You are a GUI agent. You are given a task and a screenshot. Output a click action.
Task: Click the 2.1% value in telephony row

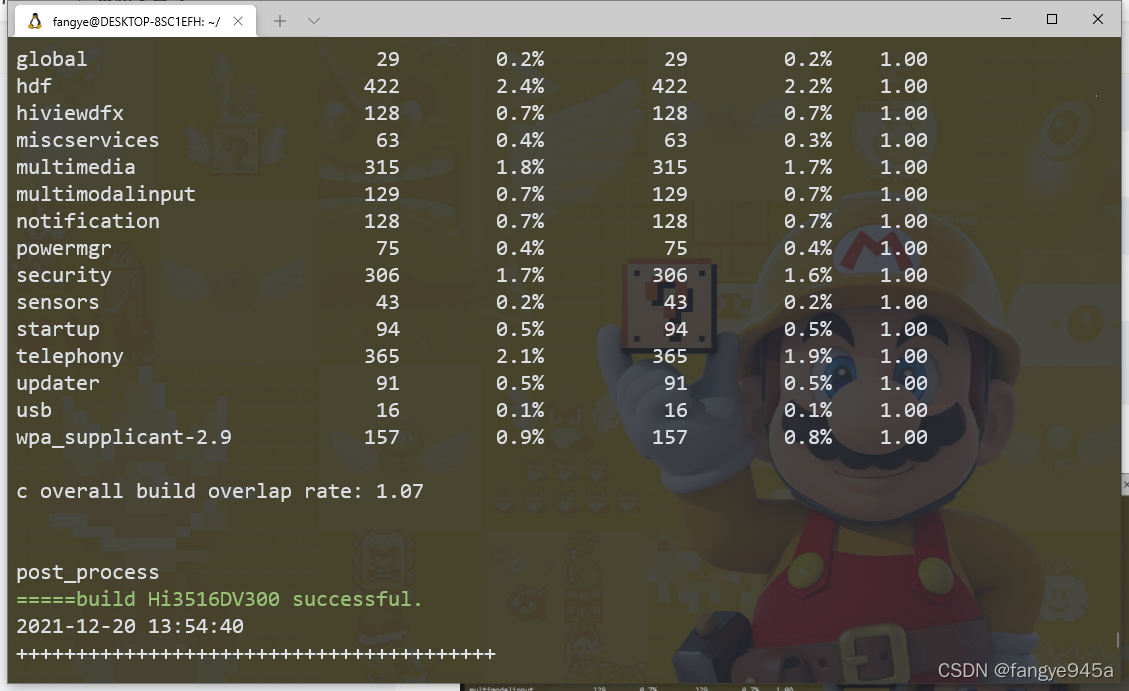(x=520, y=356)
